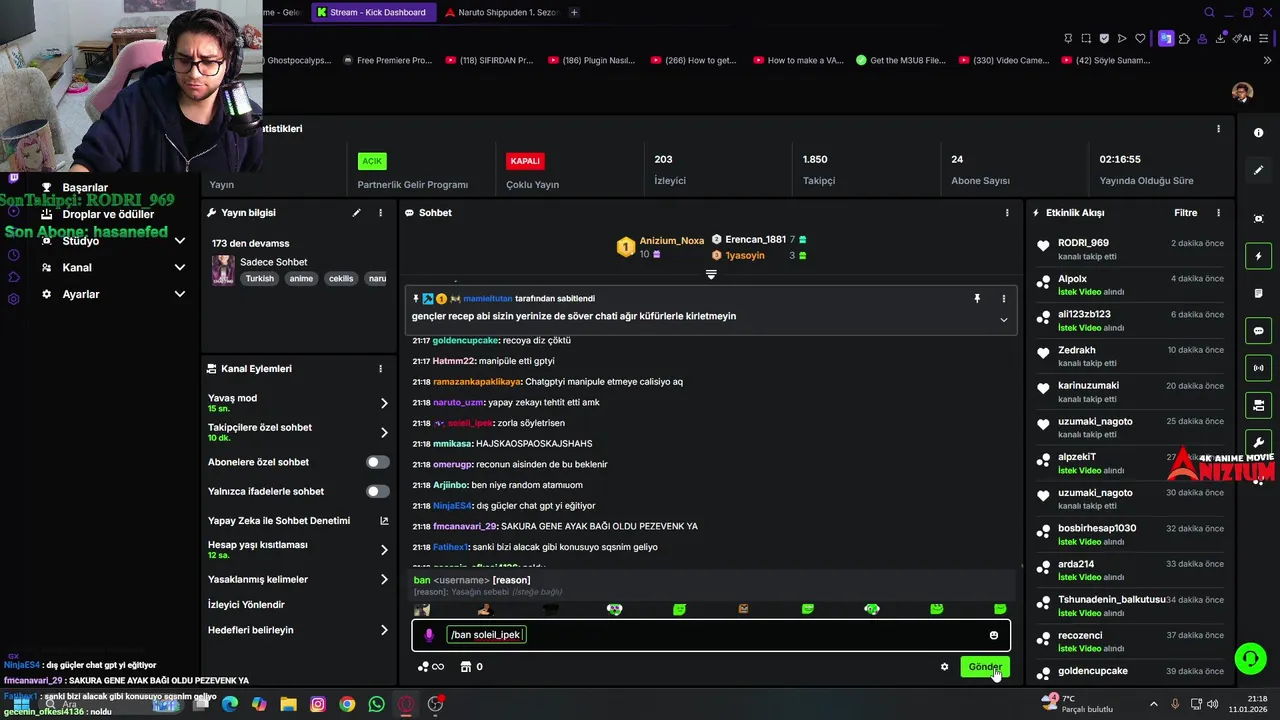The image size is (1280, 720).
Task: Click RODRI_969 in activity feed
Action: 1083,243
